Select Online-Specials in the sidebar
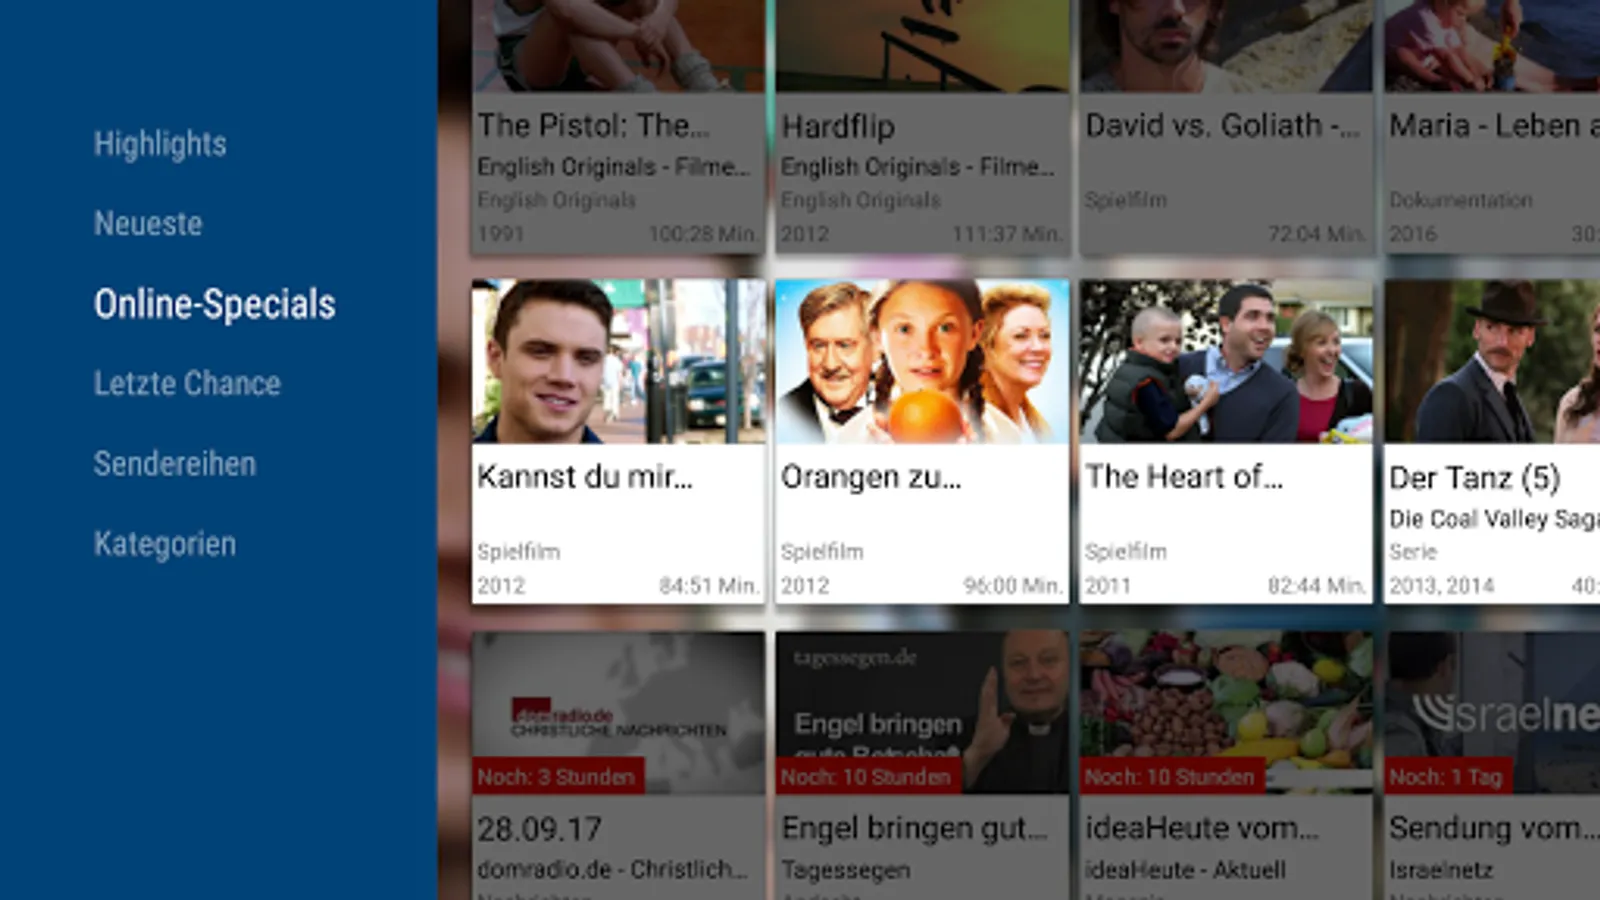1600x900 pixels. 215,304
